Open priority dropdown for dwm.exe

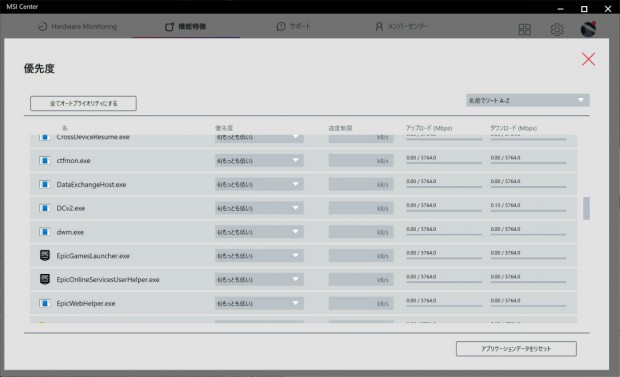[x=259, y=232]
